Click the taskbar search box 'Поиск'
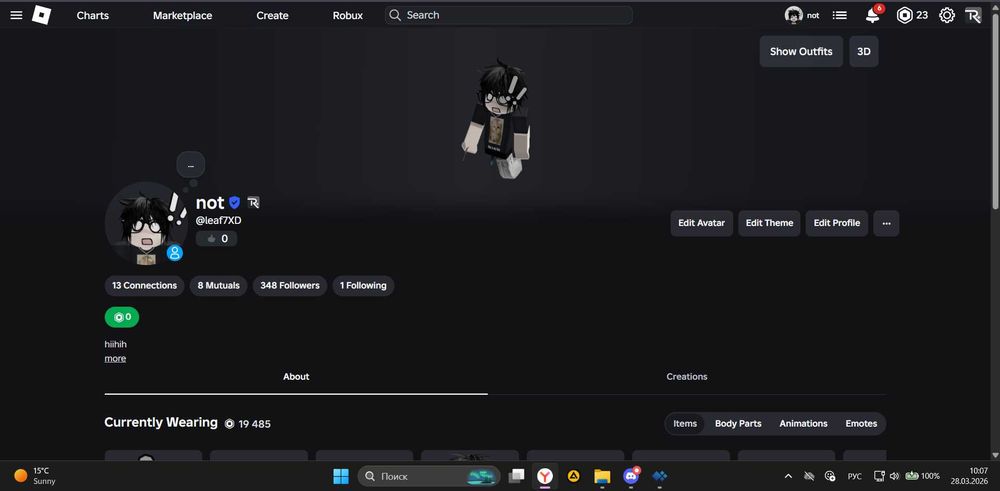Viewport: 1000px width, 491px height. point(429,476)
